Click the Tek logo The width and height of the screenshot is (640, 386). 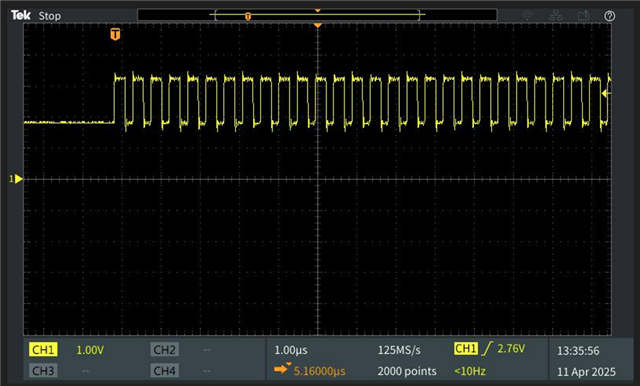[x=21, y=16]
